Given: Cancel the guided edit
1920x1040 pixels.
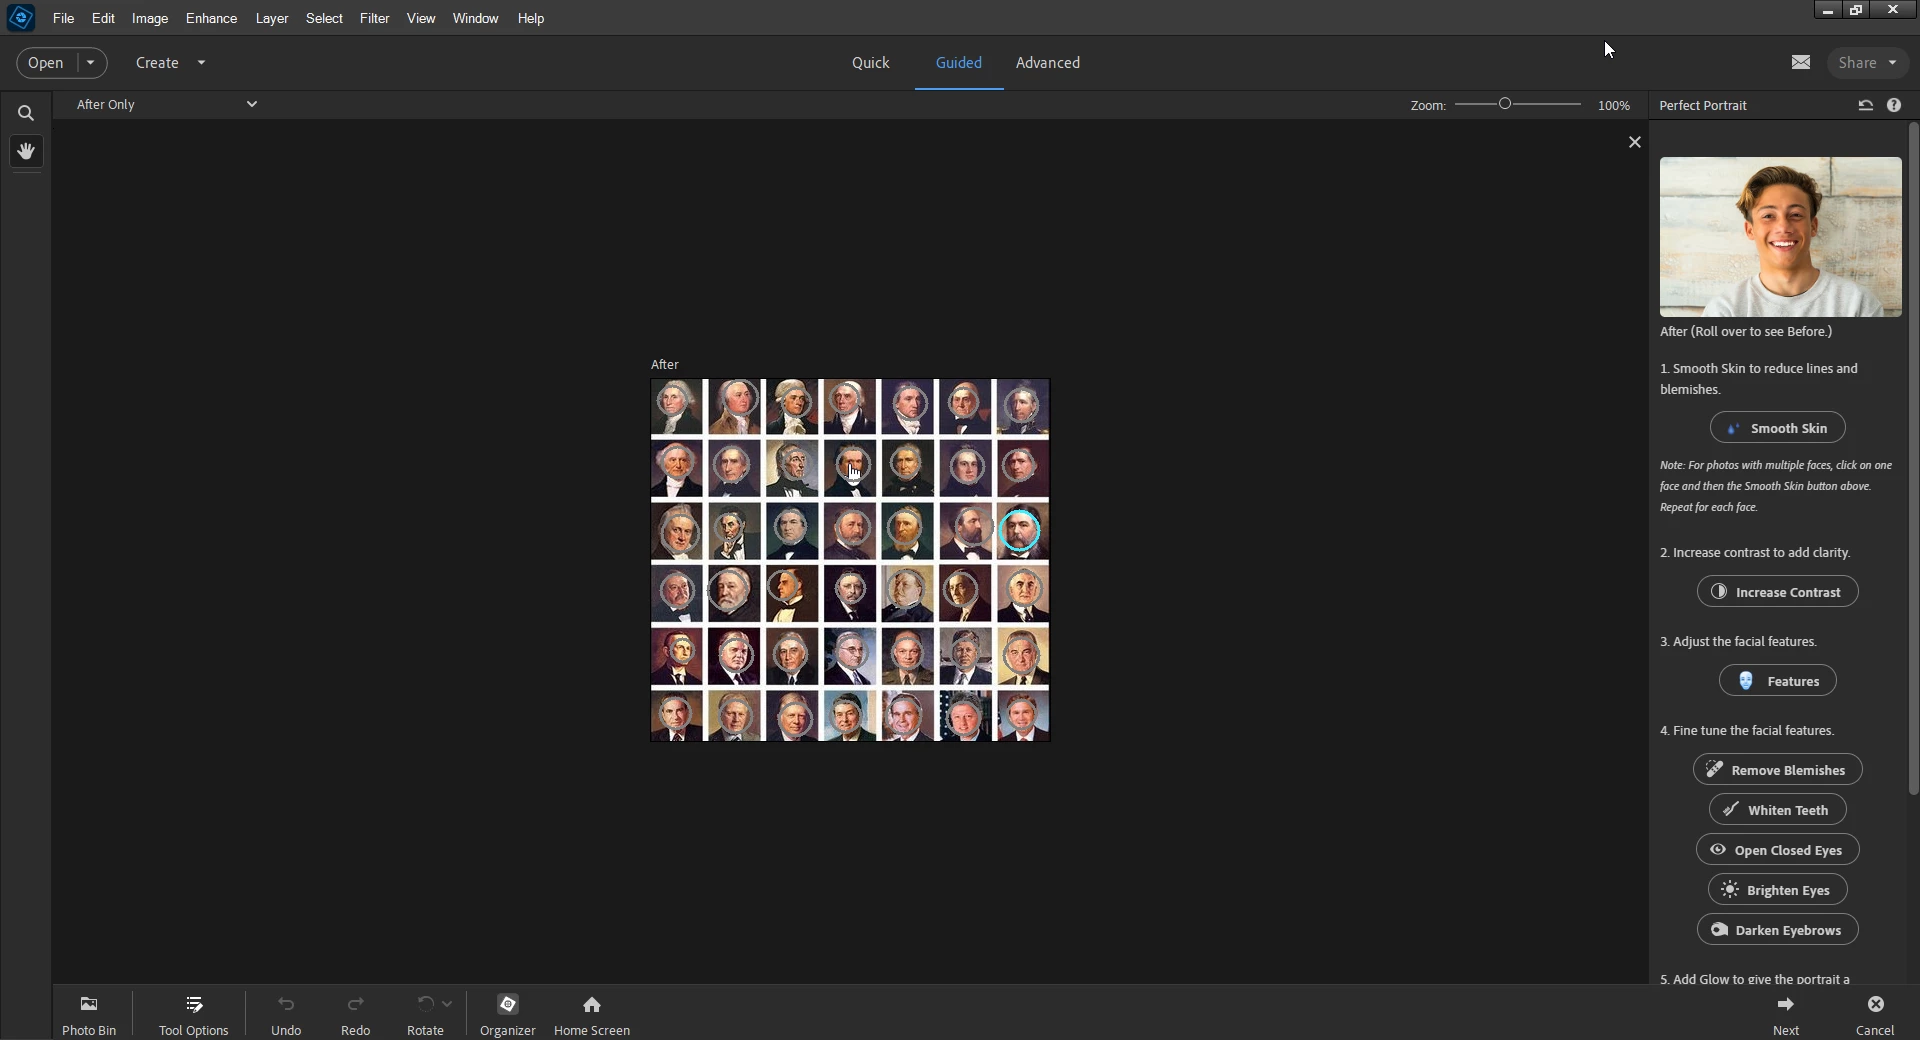Looking at the screenshot, I should [x=1875, y=1014].
